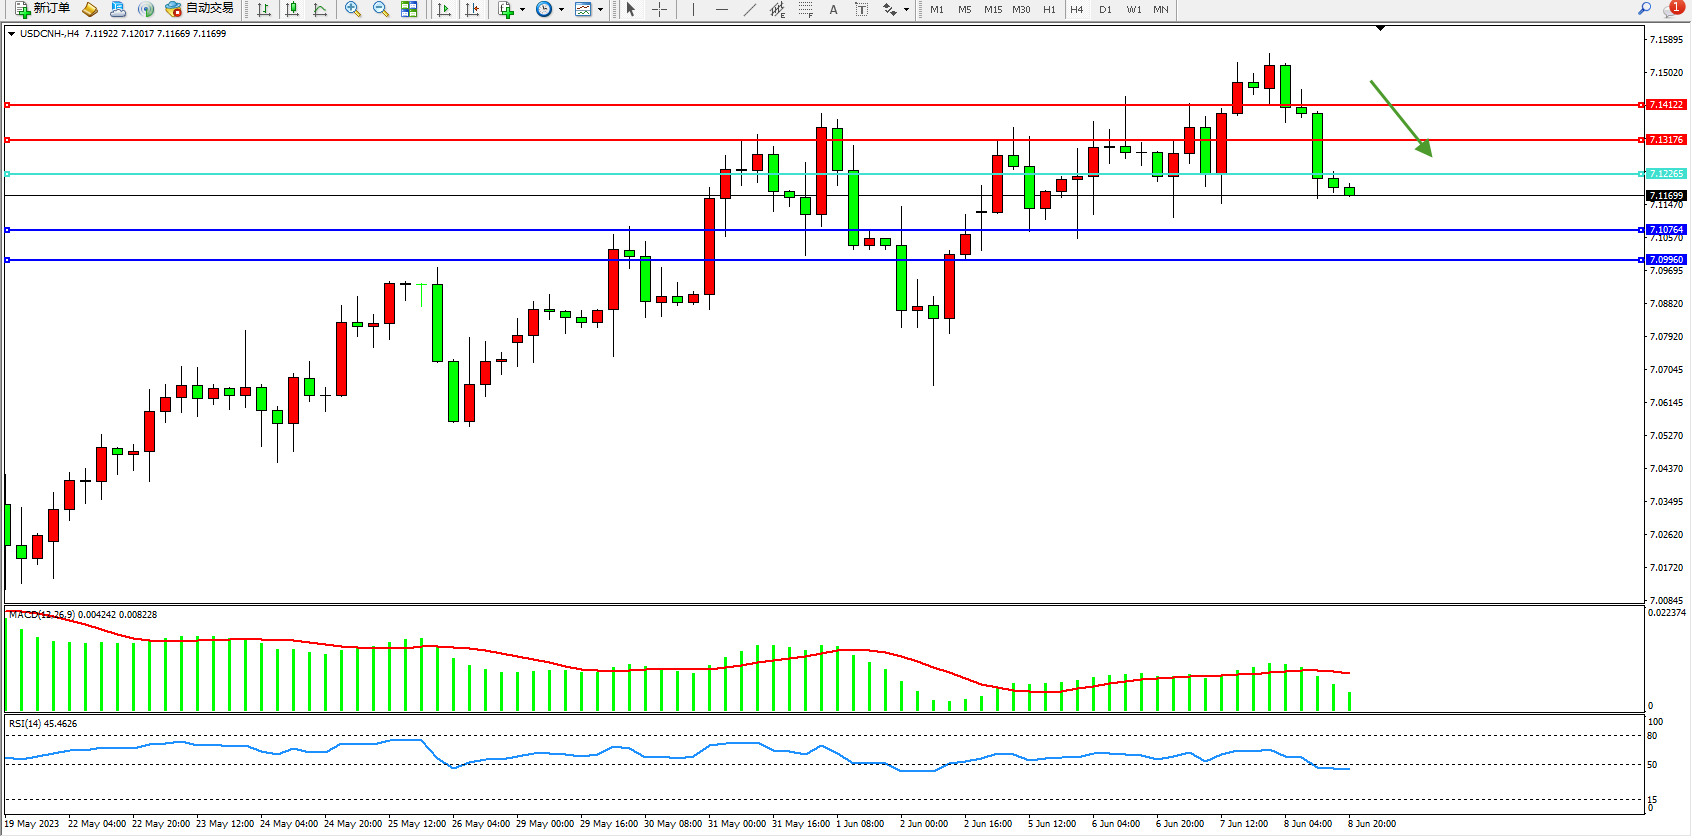Screen dimensions: 1692x837
Task: Toggle the AutoTrading button
Action: click(x=200, y=9)
